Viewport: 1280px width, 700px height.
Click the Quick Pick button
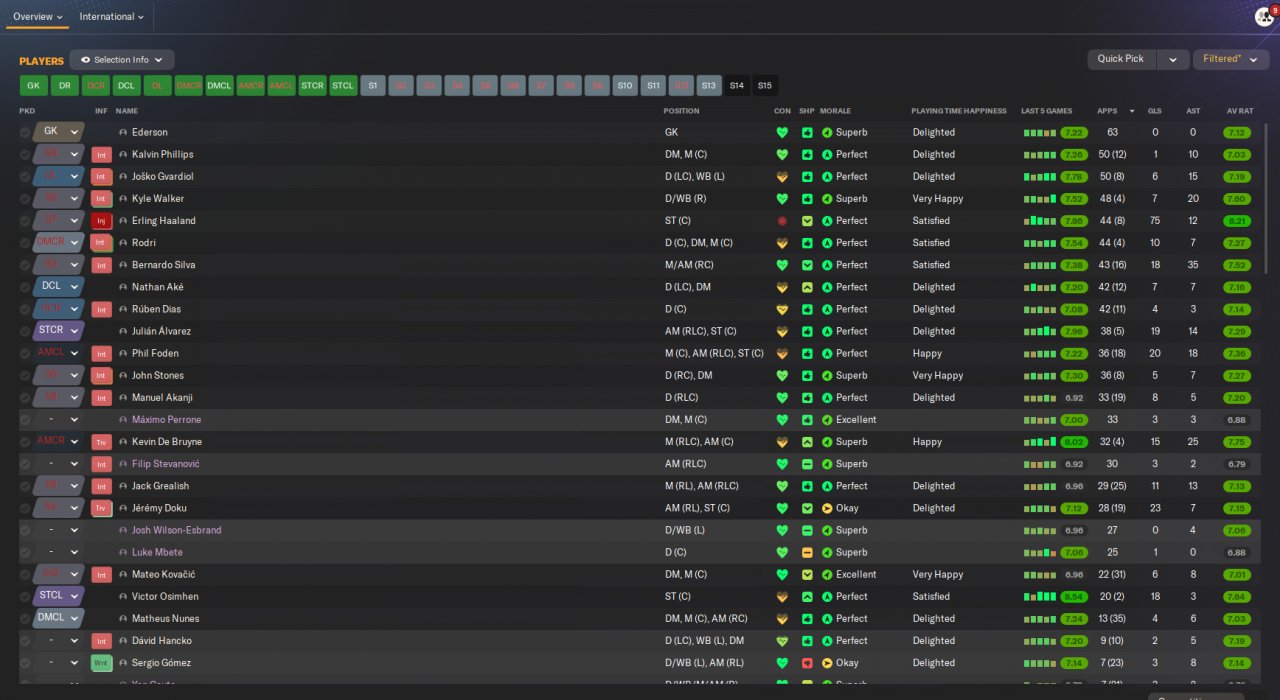tap(1121, 60)
